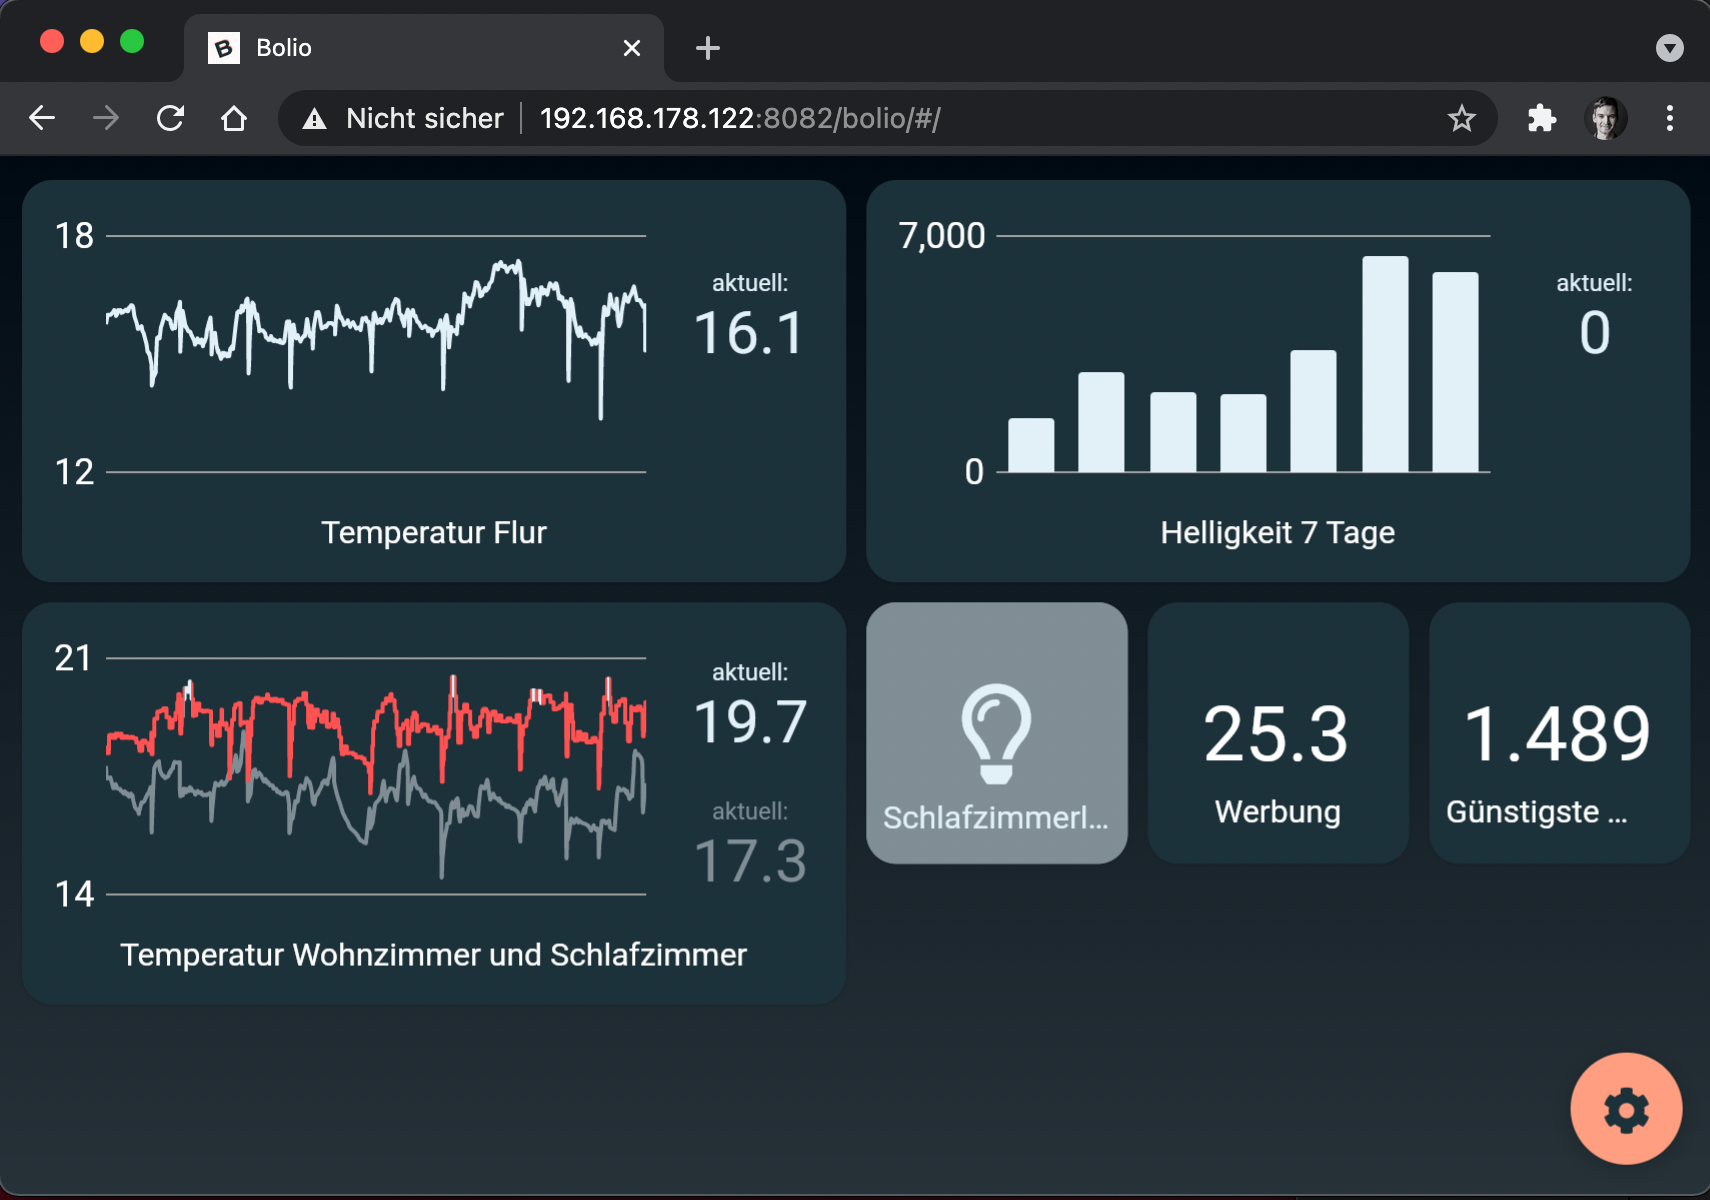Click the Temperatur Wohnzimmer und Schlafzimmer title
The image size is (1710, 1200).
434,955
